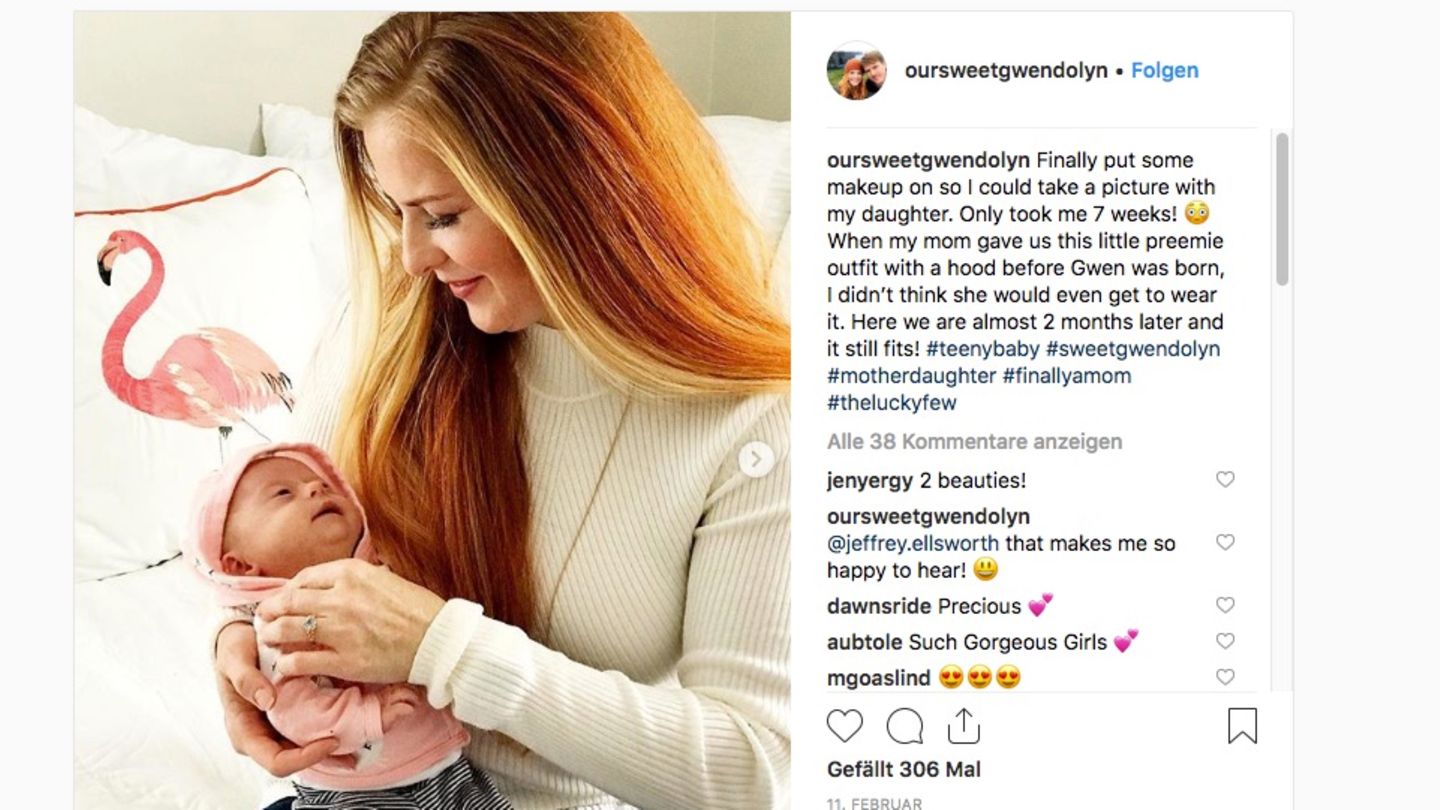The image size is (1440, 810).
Task: Like jenyergy's comment heart
Action: click(x=1225, y=480)
